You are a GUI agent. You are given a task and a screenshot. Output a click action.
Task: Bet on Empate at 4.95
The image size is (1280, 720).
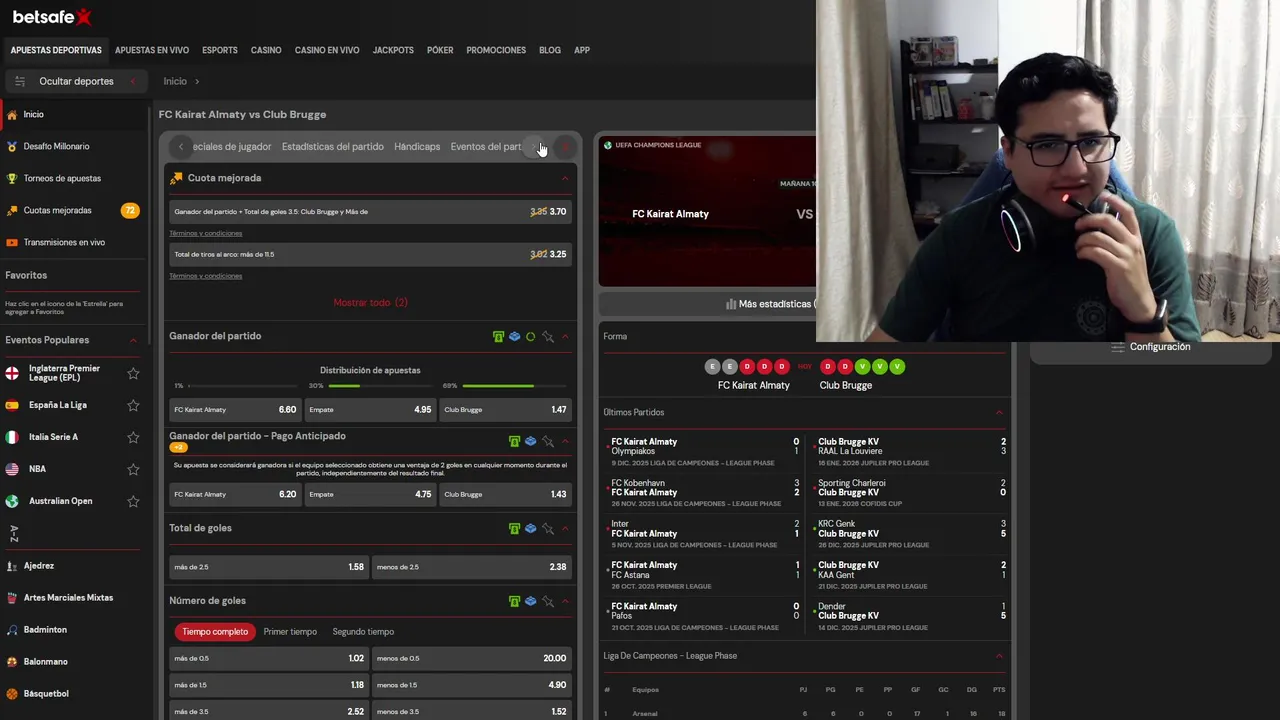coord(370,410)
